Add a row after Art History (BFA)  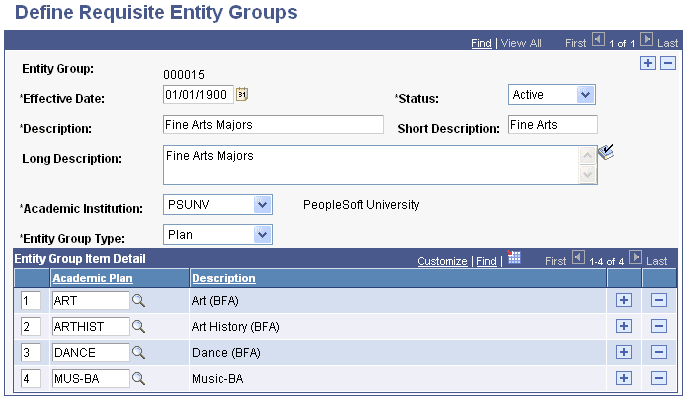click(x=623, y=326)
